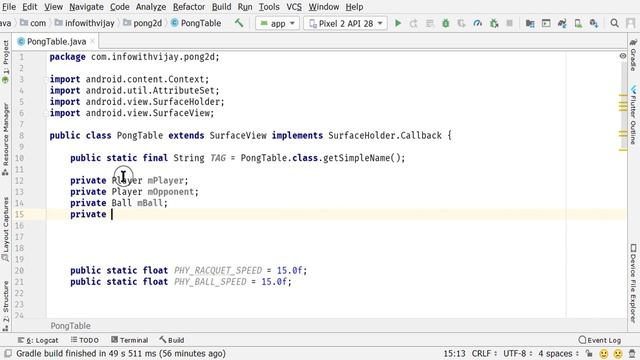Click the user profile icon in toolbar

631,24
